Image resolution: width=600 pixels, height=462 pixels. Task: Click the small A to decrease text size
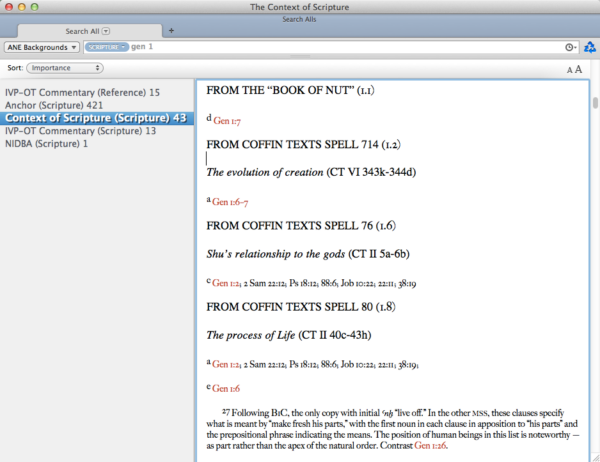click(569, 70)
